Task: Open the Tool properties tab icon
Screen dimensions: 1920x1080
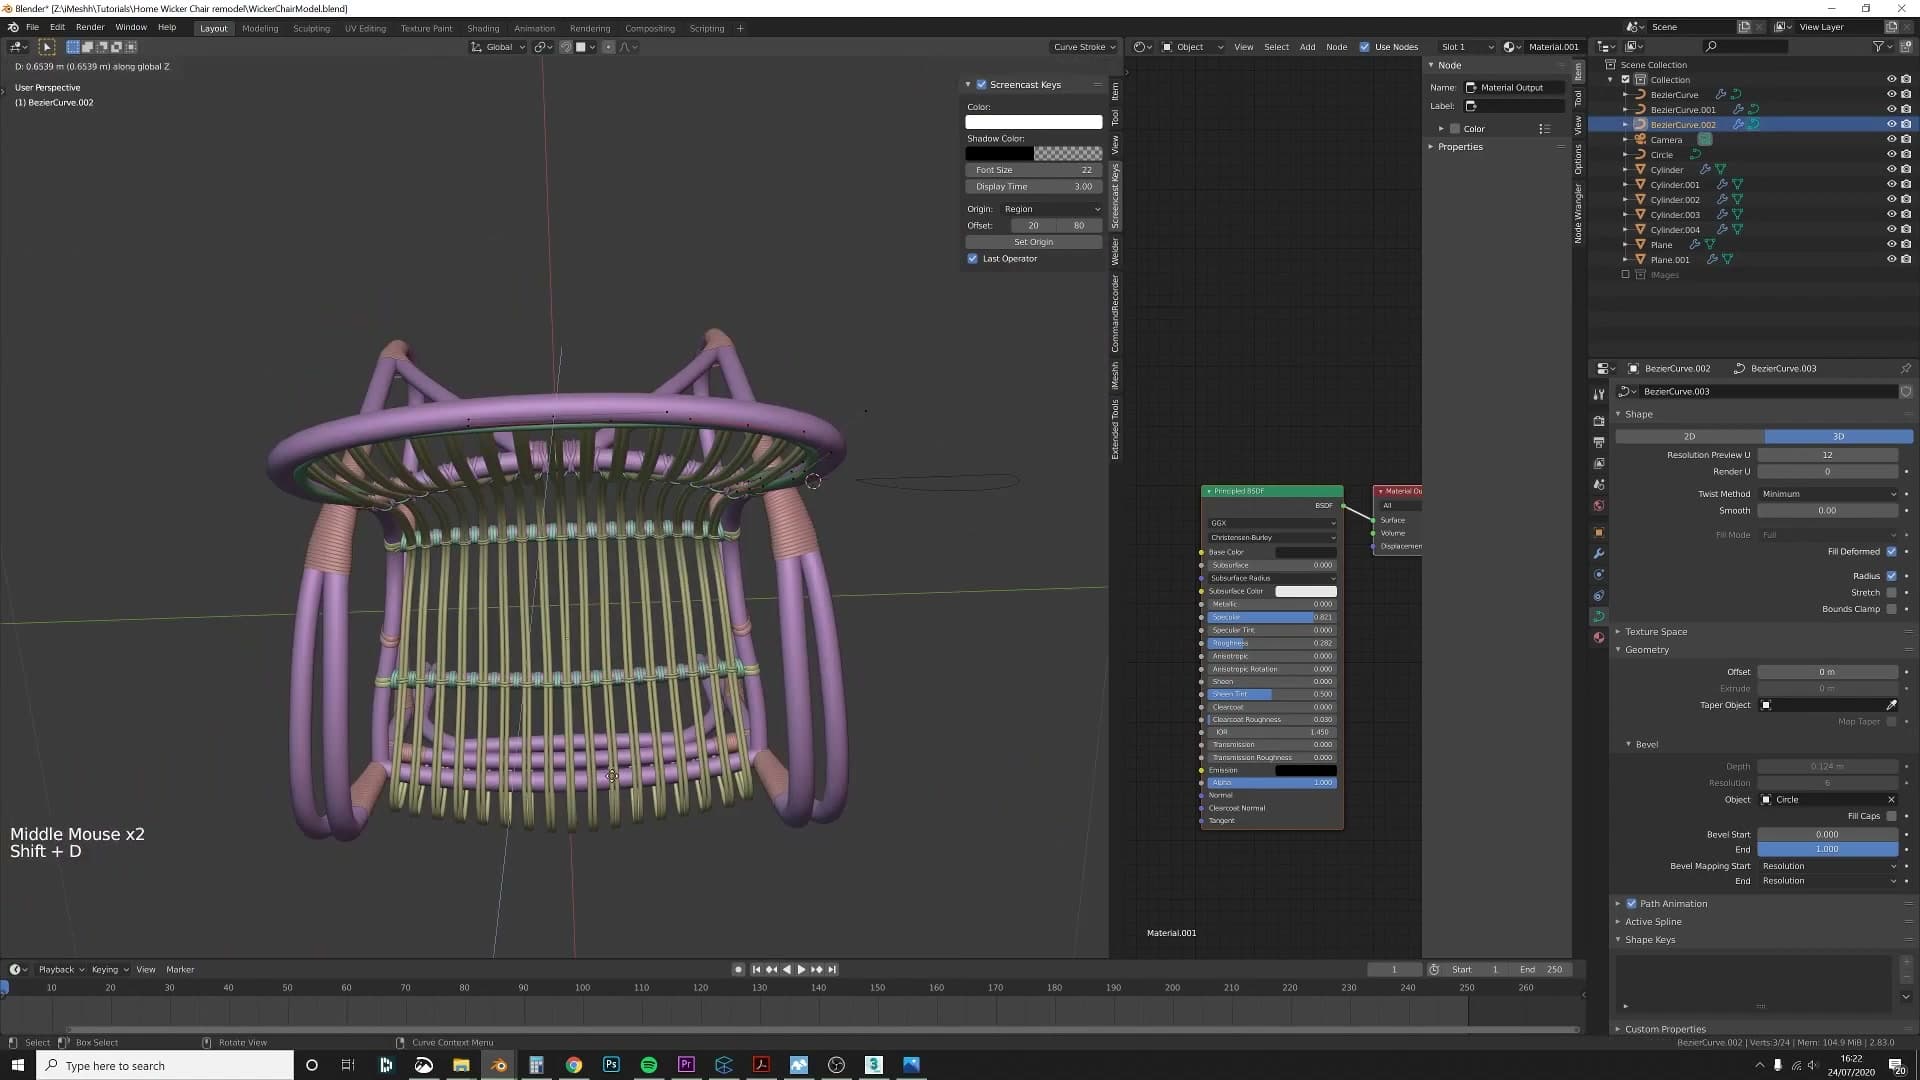Action: coord(1599,395)
